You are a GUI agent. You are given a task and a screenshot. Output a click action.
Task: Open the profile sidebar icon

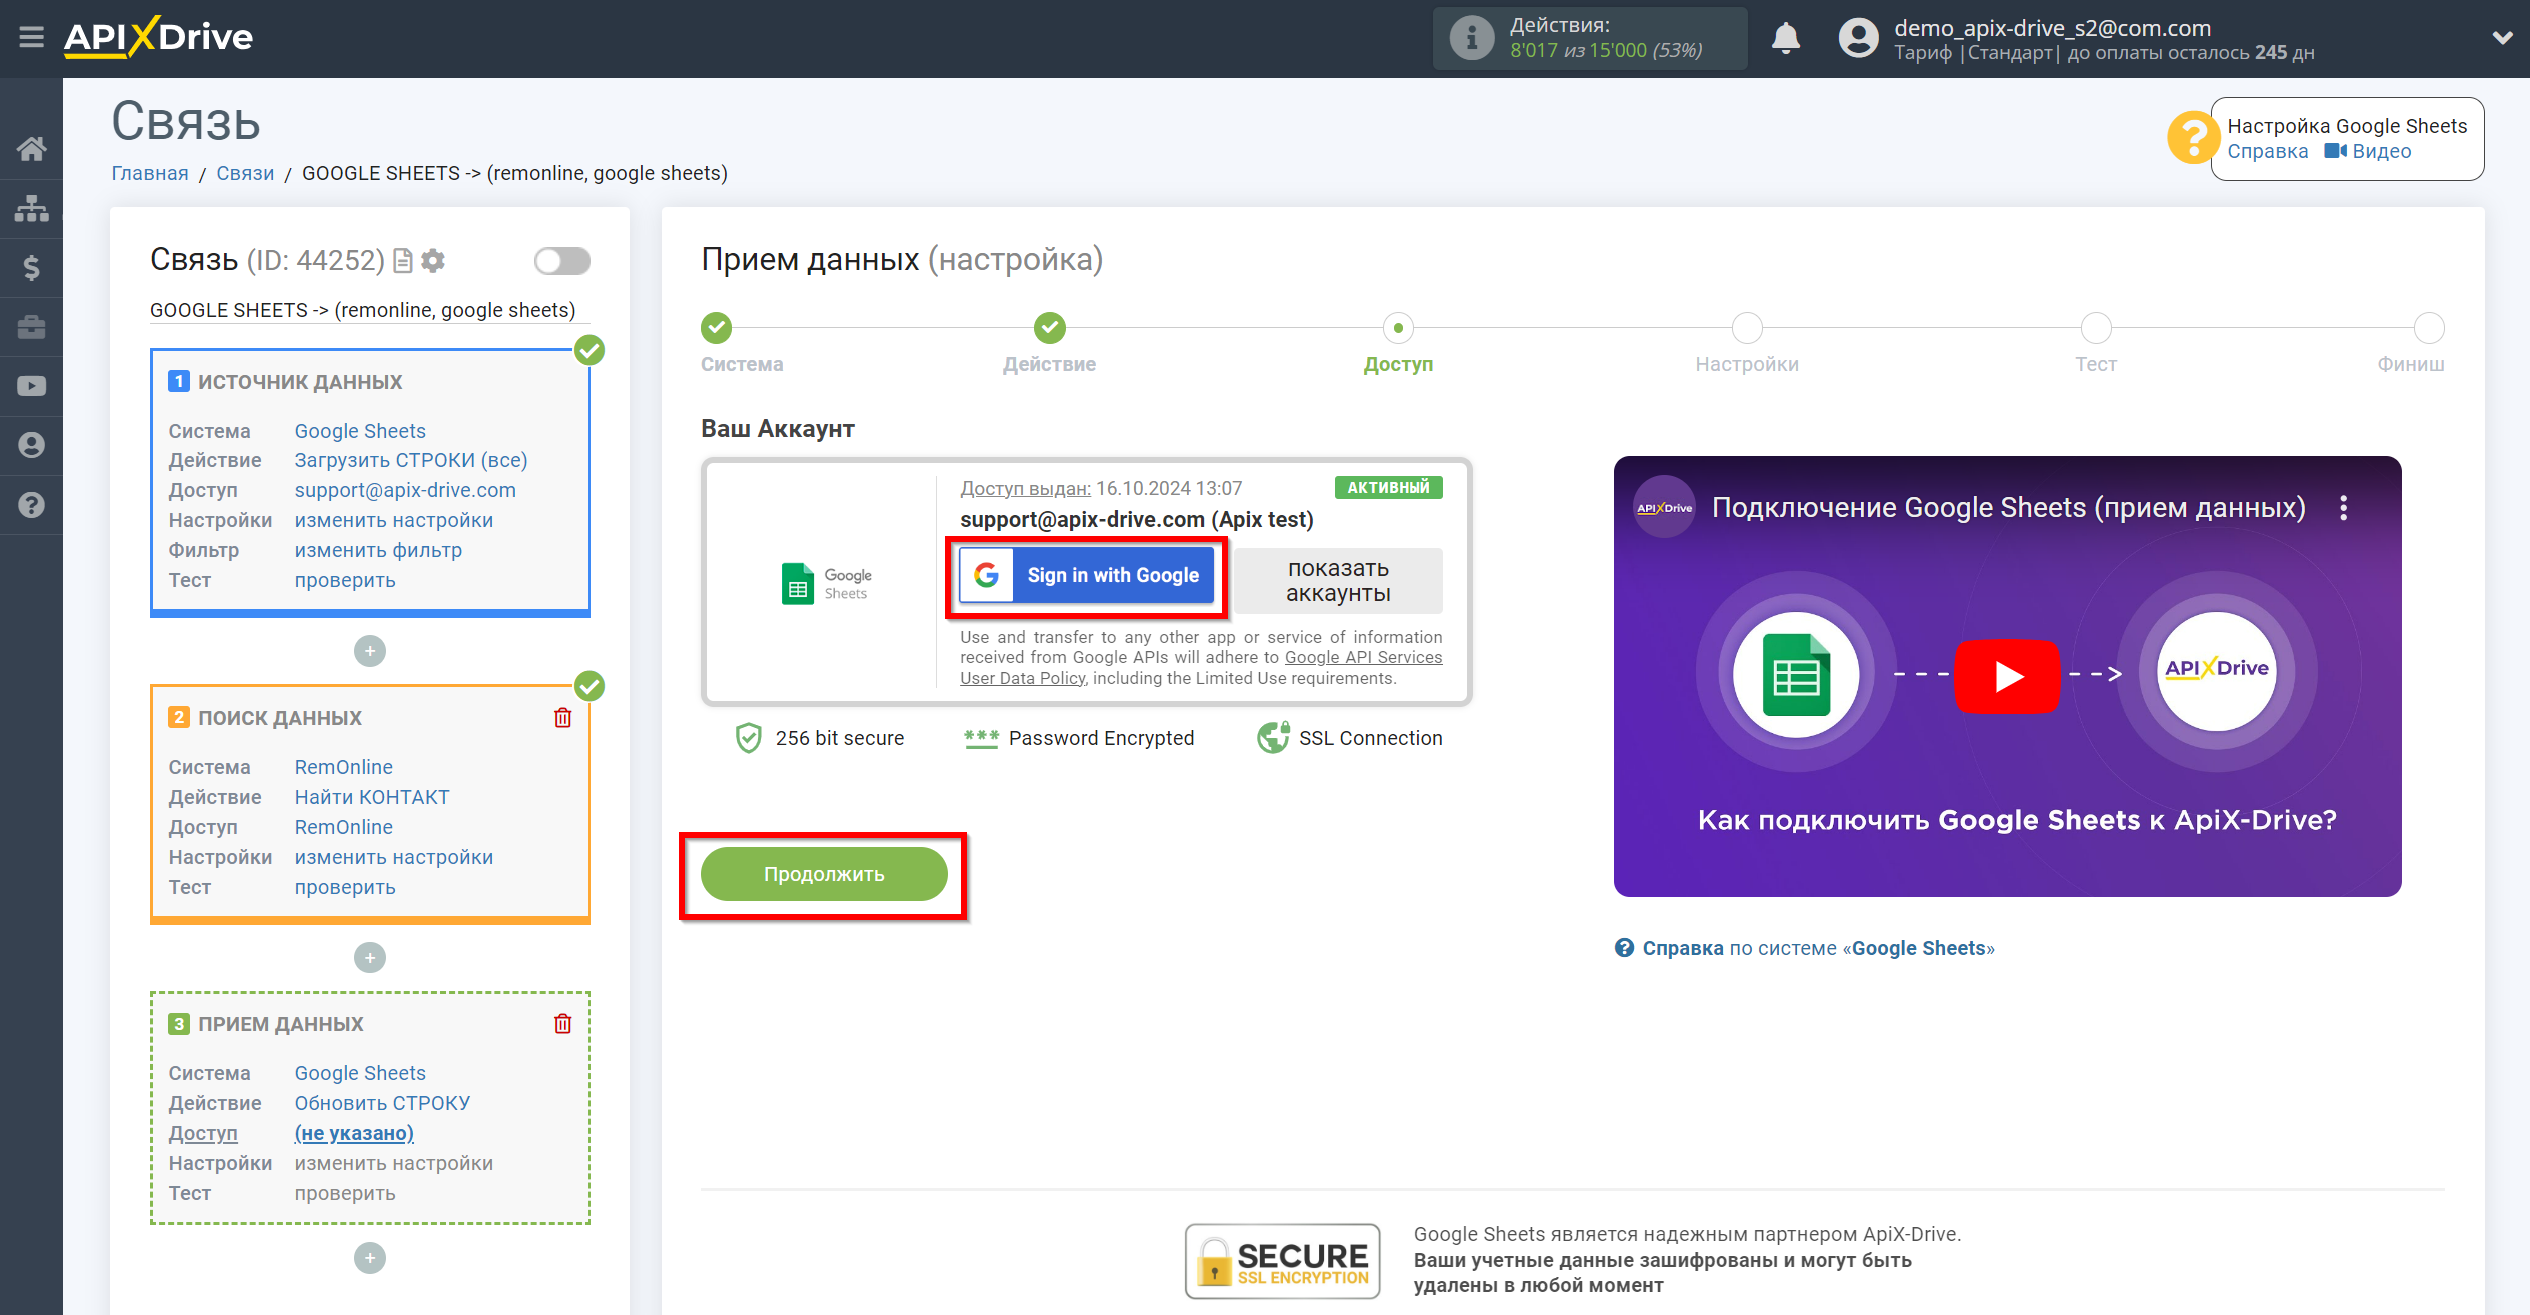click(x=31, y=445)
